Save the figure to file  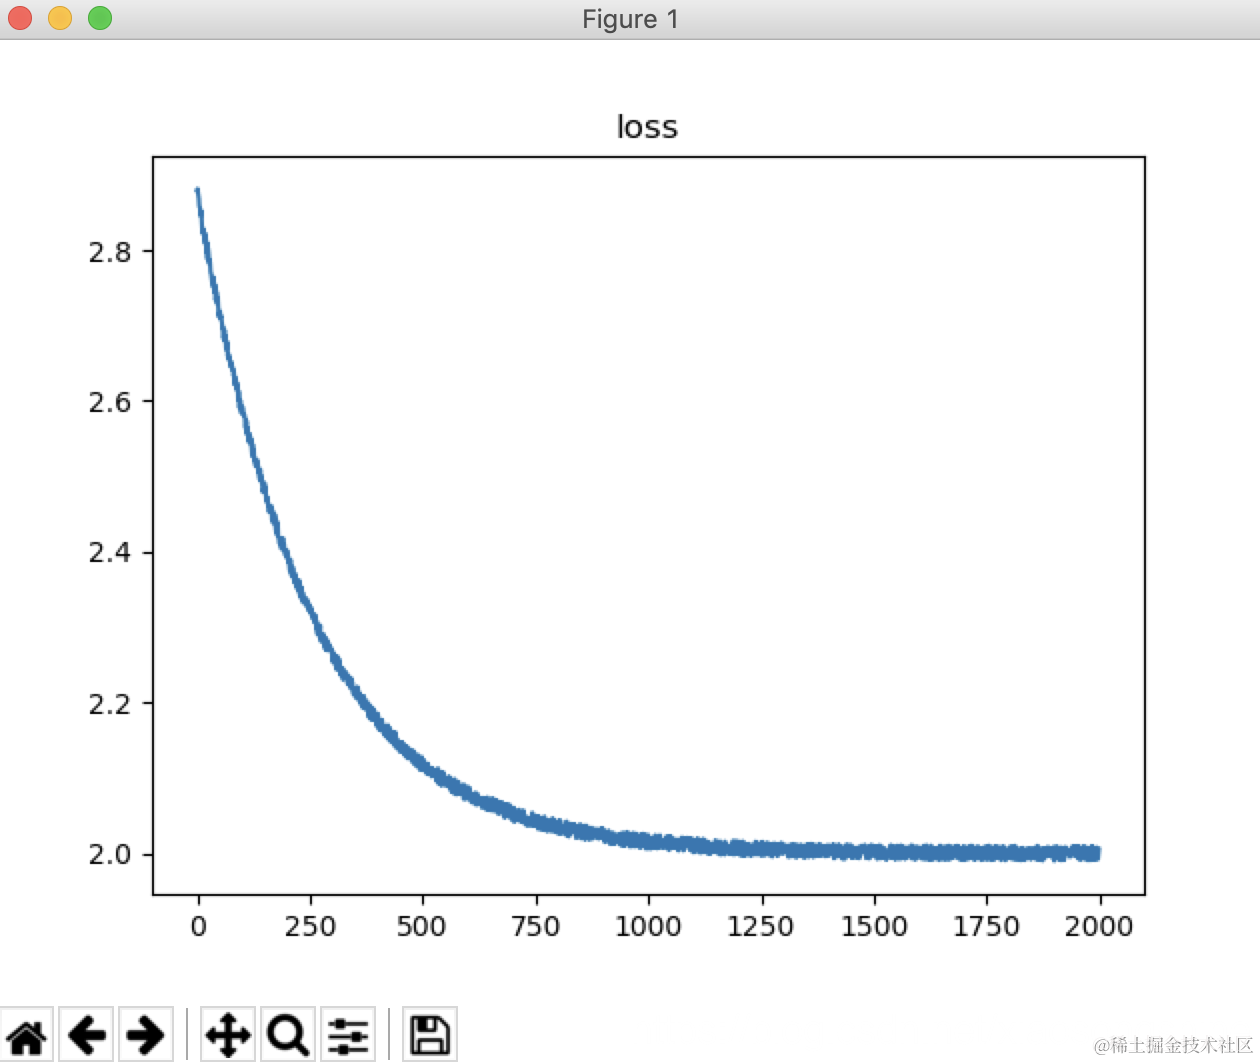430,1035
